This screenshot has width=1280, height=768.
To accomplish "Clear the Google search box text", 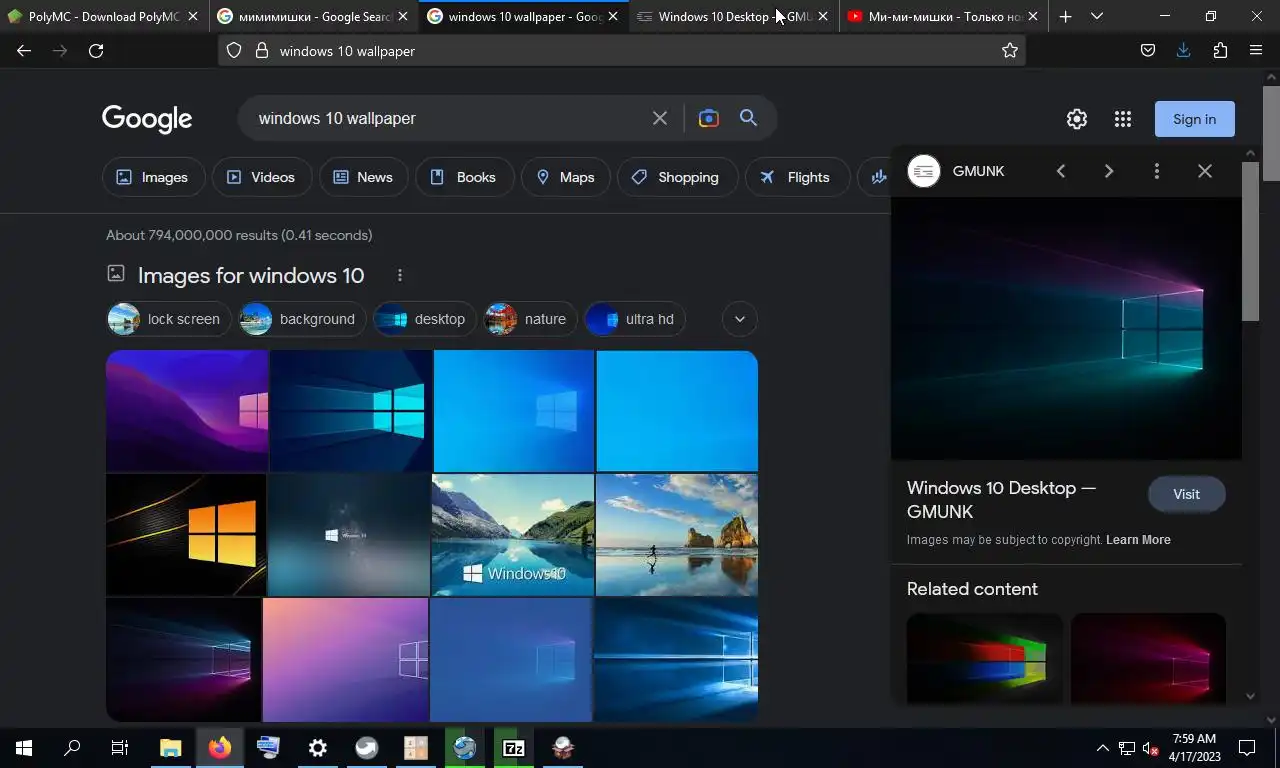I will pyautogui.click(x=660, y=118).
